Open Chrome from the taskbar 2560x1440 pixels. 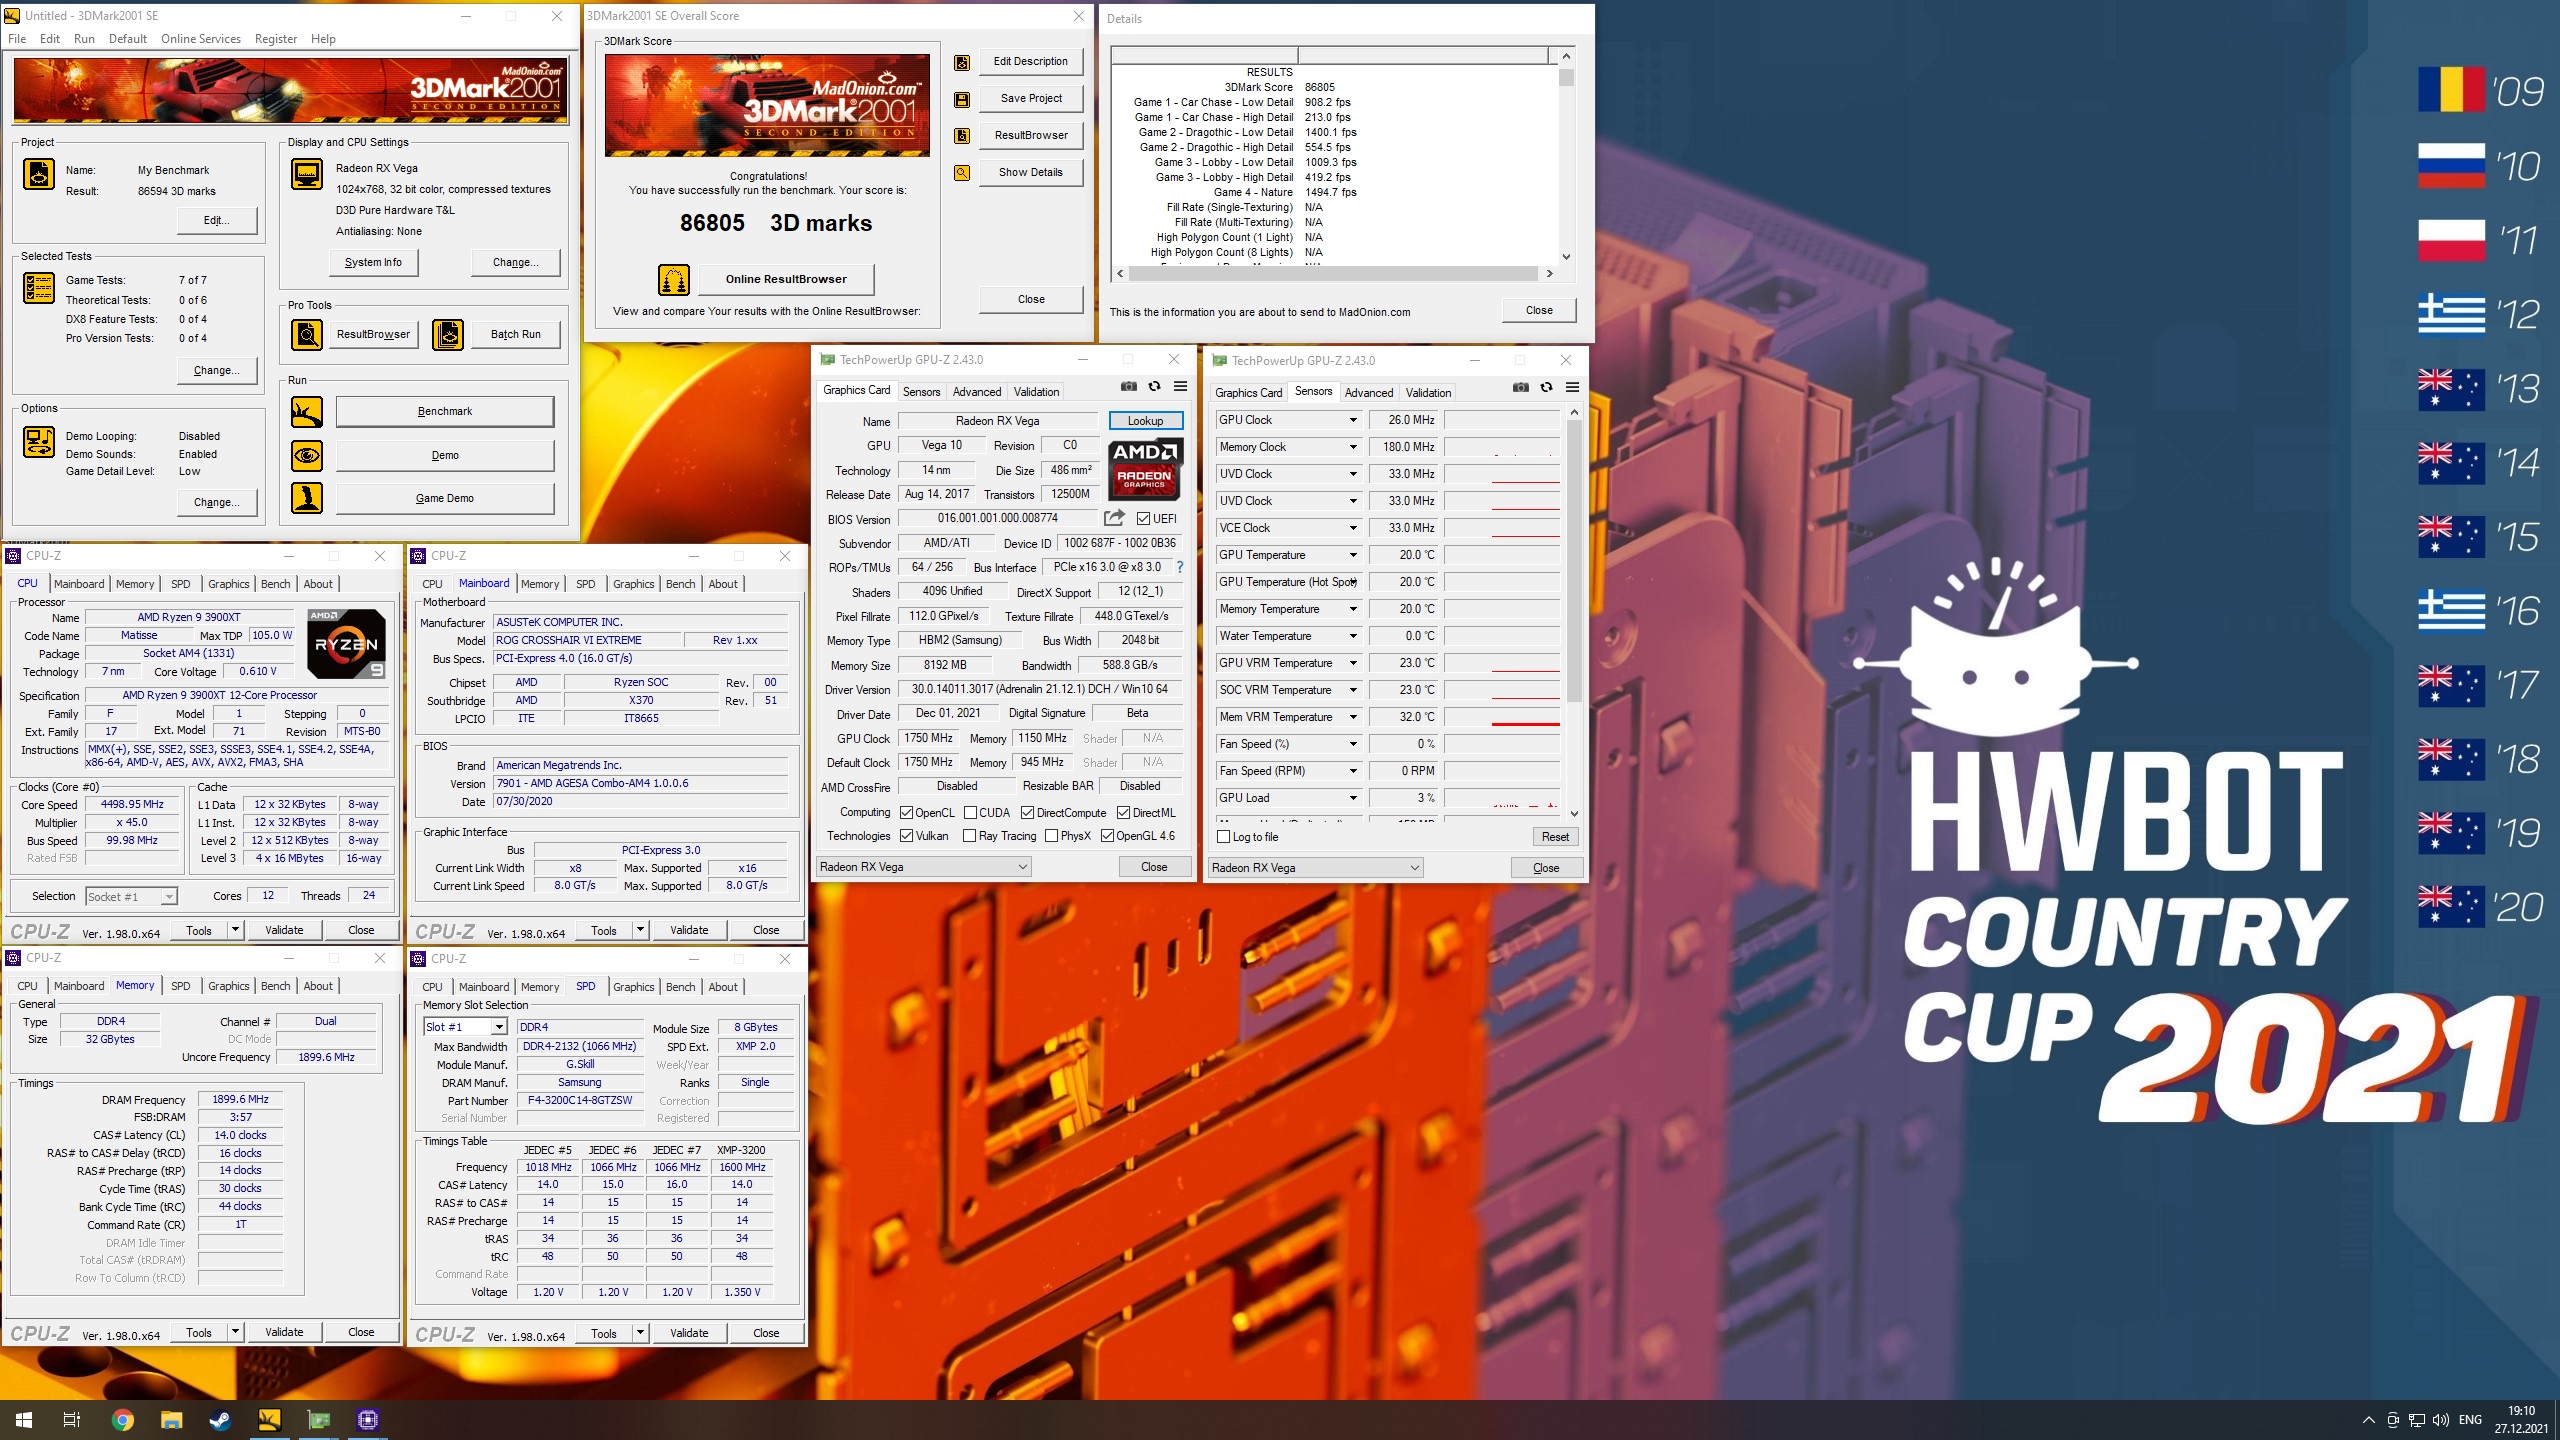(x=122, y=1420)
